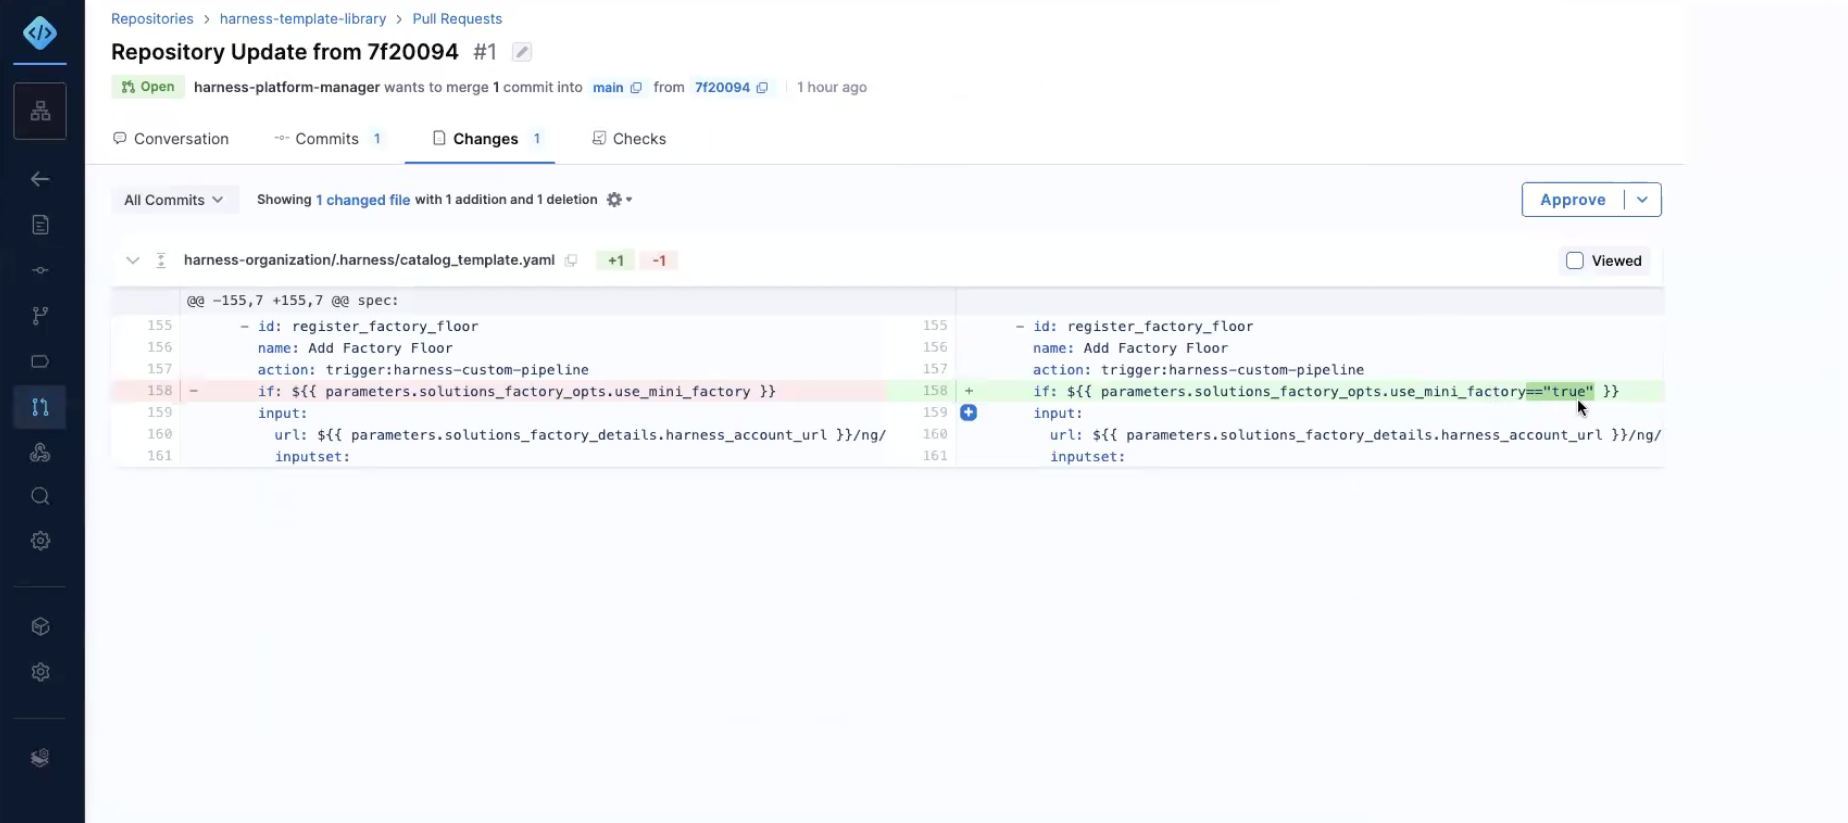Switch to the Conversation tab
Viewport: 1848px width, 823px height.
[x=171, y=139]
